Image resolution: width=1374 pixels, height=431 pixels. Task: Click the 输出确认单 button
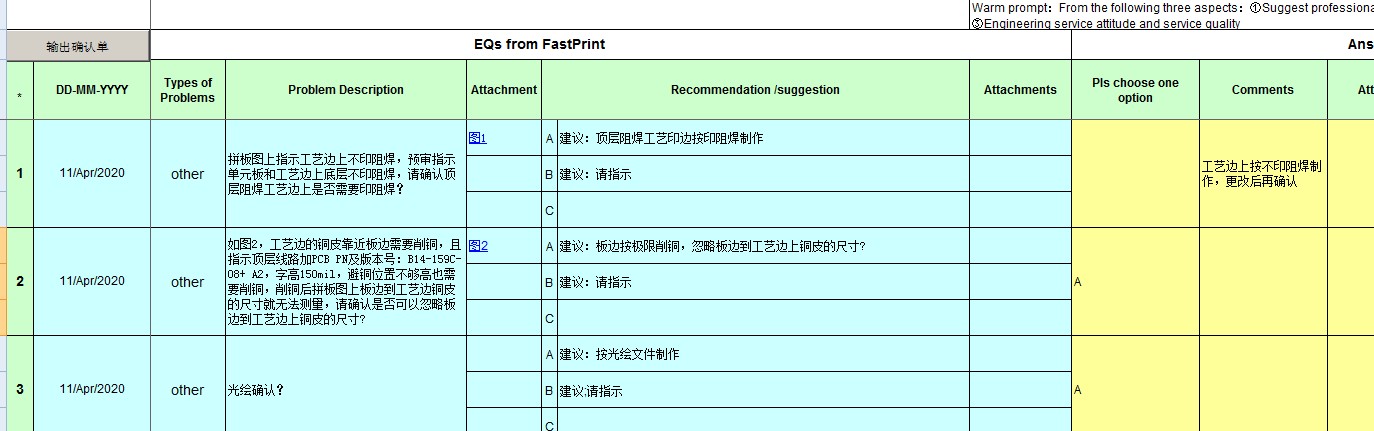tap(78, 46)
